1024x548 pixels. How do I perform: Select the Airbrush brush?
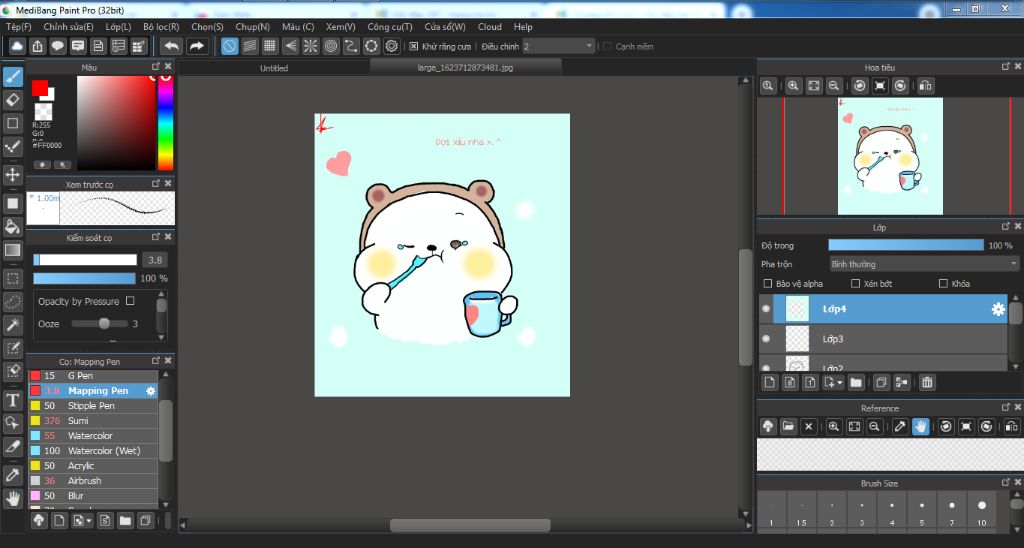click(x=93, y=481)
